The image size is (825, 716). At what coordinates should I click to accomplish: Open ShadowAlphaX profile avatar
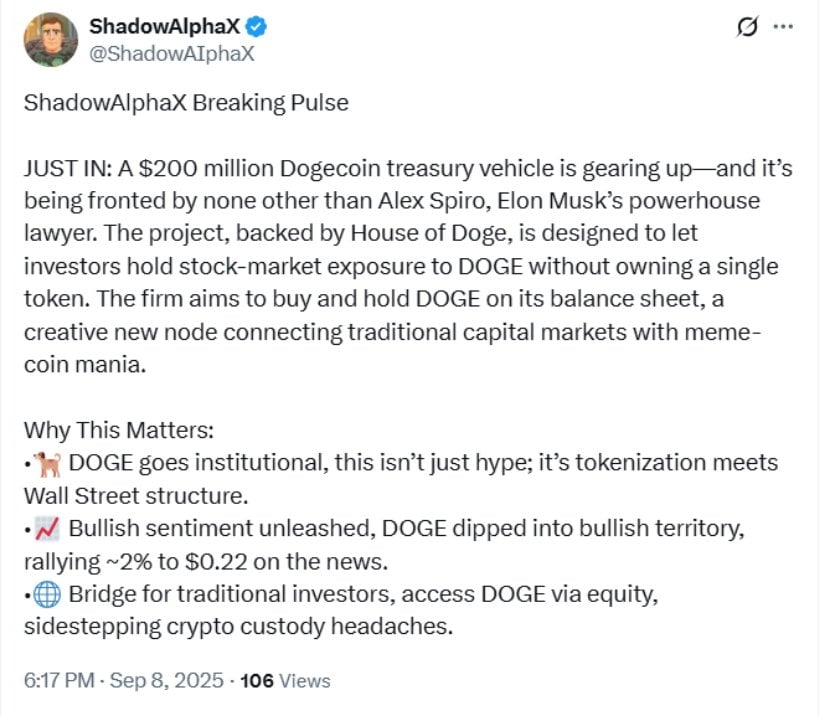click(51, 40)
